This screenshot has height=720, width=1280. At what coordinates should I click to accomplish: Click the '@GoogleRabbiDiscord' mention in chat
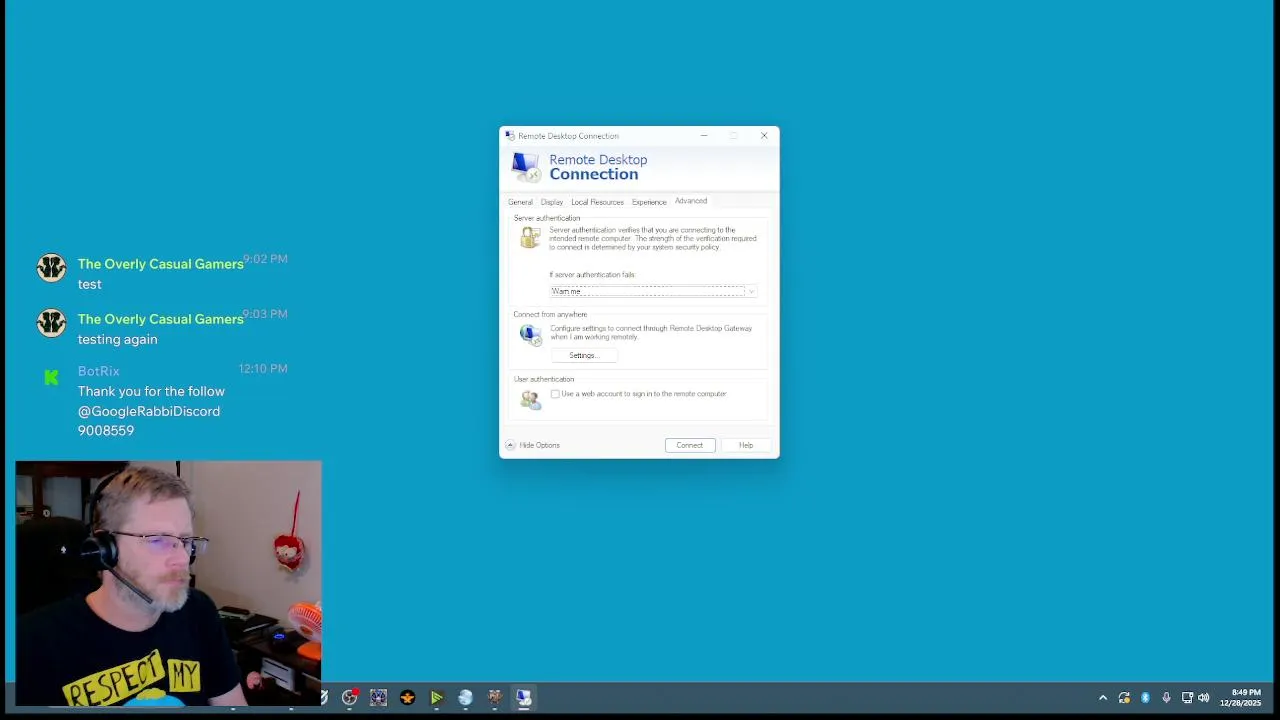149,411
